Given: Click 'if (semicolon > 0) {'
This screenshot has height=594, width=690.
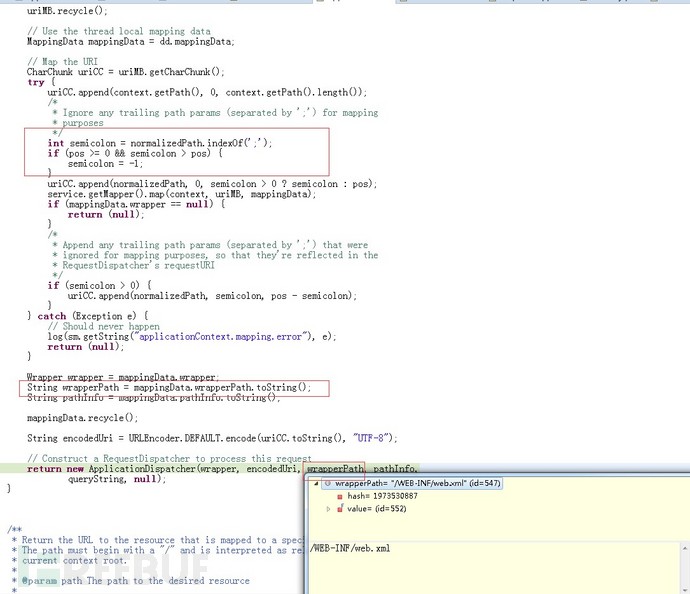Looking at the screenshot, I should pos(99,286).
